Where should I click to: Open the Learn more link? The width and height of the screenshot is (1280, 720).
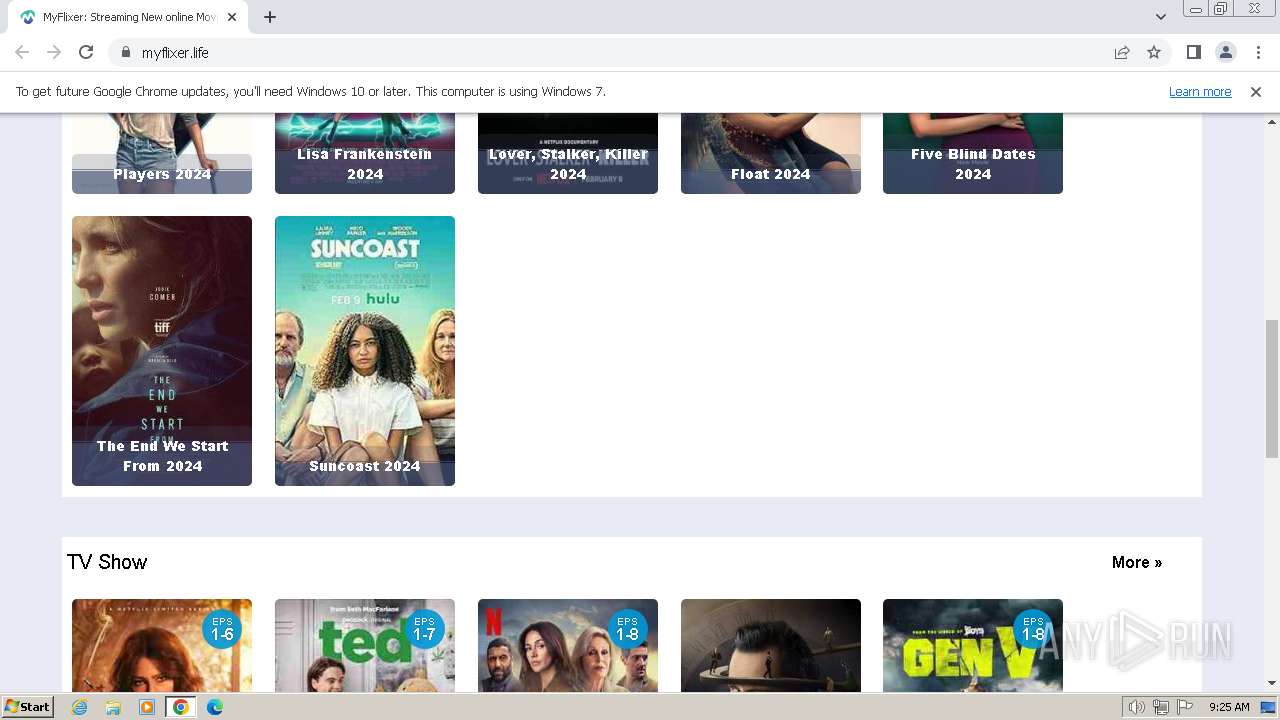click(x=1200, y=91)
